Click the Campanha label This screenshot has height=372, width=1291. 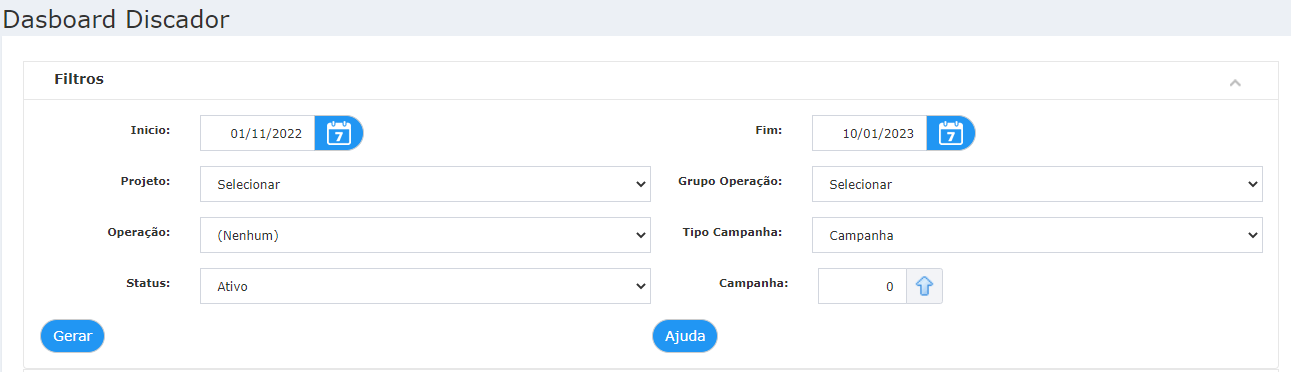pyautogui.click(x=754, y=283)
